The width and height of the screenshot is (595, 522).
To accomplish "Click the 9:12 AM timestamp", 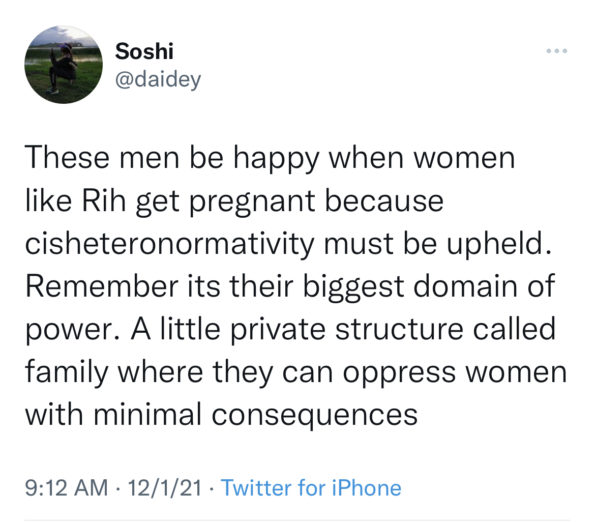I will coord(66,487).
